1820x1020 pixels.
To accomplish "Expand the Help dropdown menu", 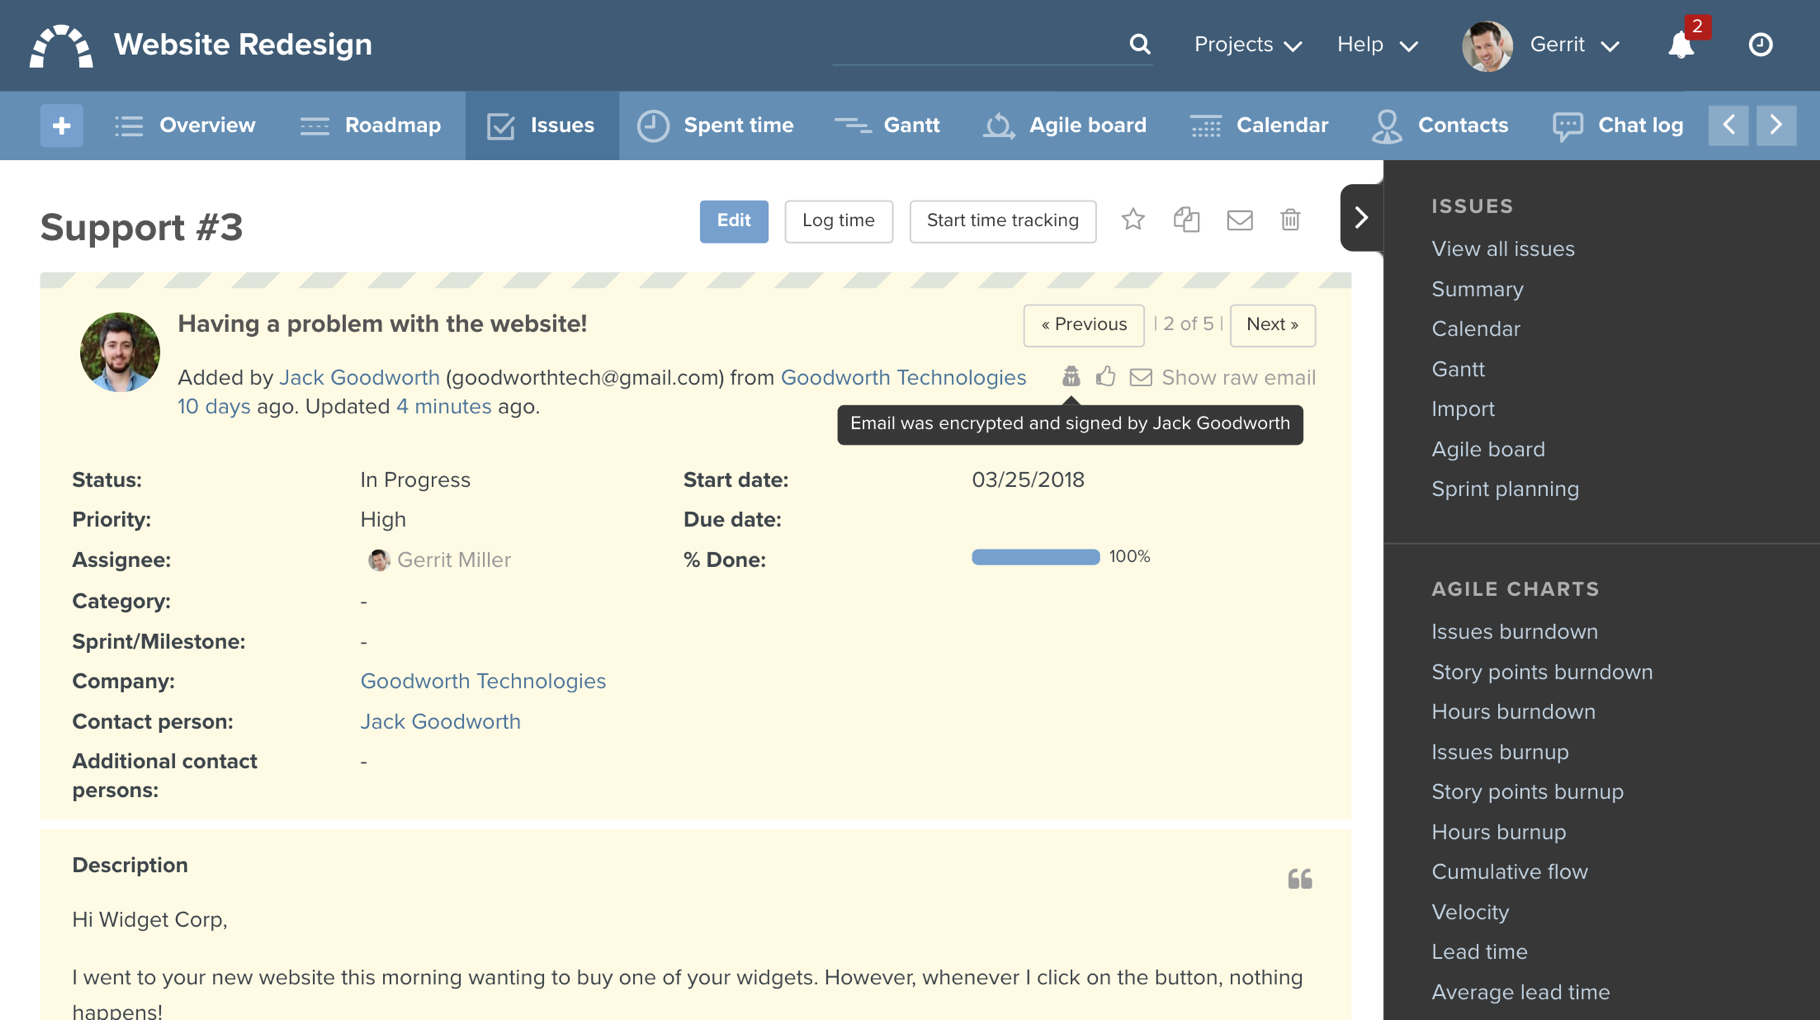I will click(1377, 45).
